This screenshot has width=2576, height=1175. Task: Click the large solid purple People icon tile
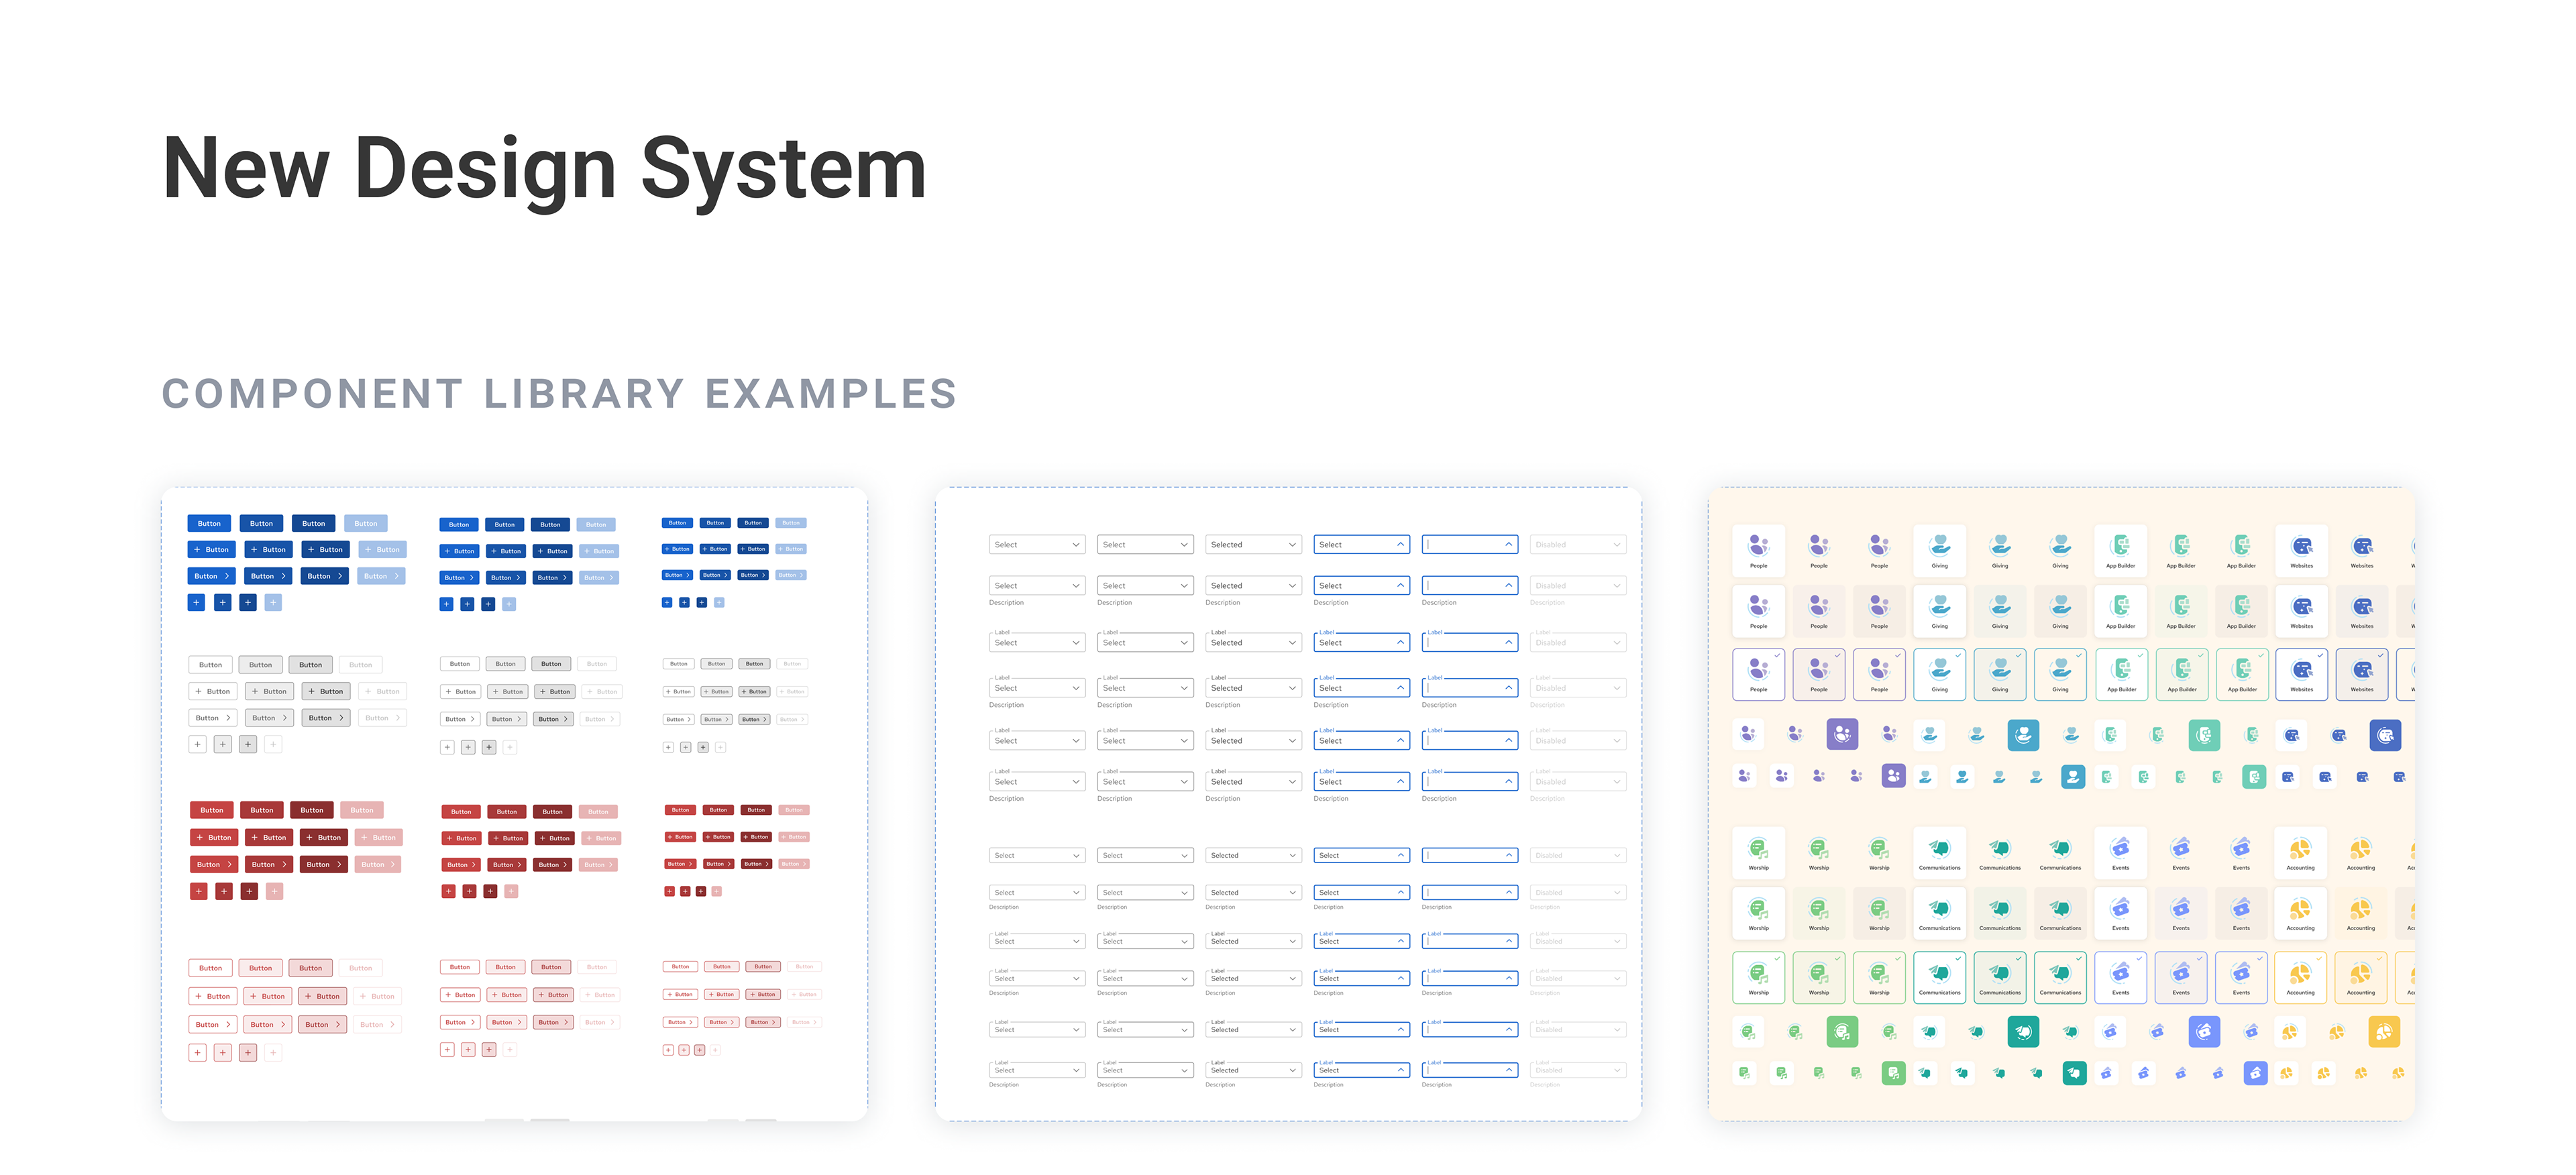coord(1842,735)
